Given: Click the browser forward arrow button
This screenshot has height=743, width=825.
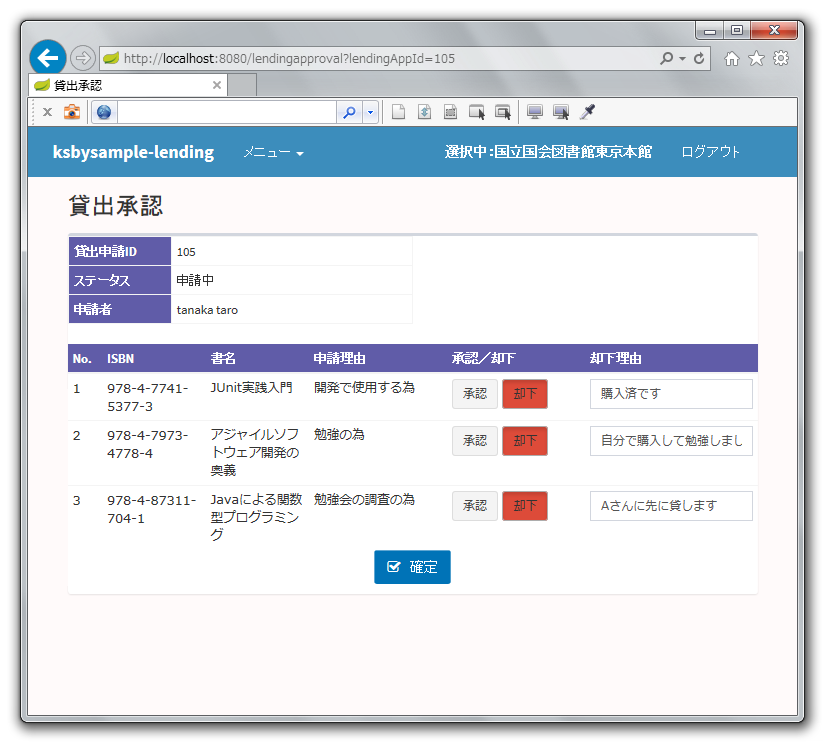Looking at the screenshot, I should click(x=83, y=58).
